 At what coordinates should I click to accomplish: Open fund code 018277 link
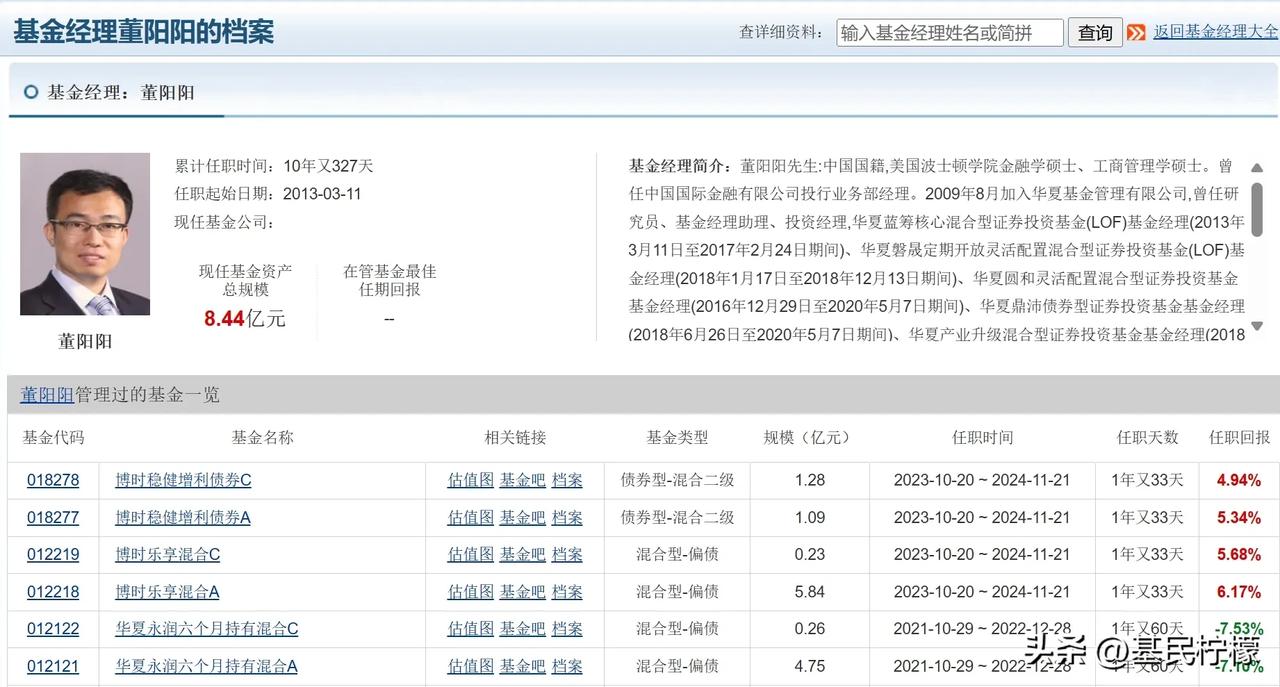point(53,517)
